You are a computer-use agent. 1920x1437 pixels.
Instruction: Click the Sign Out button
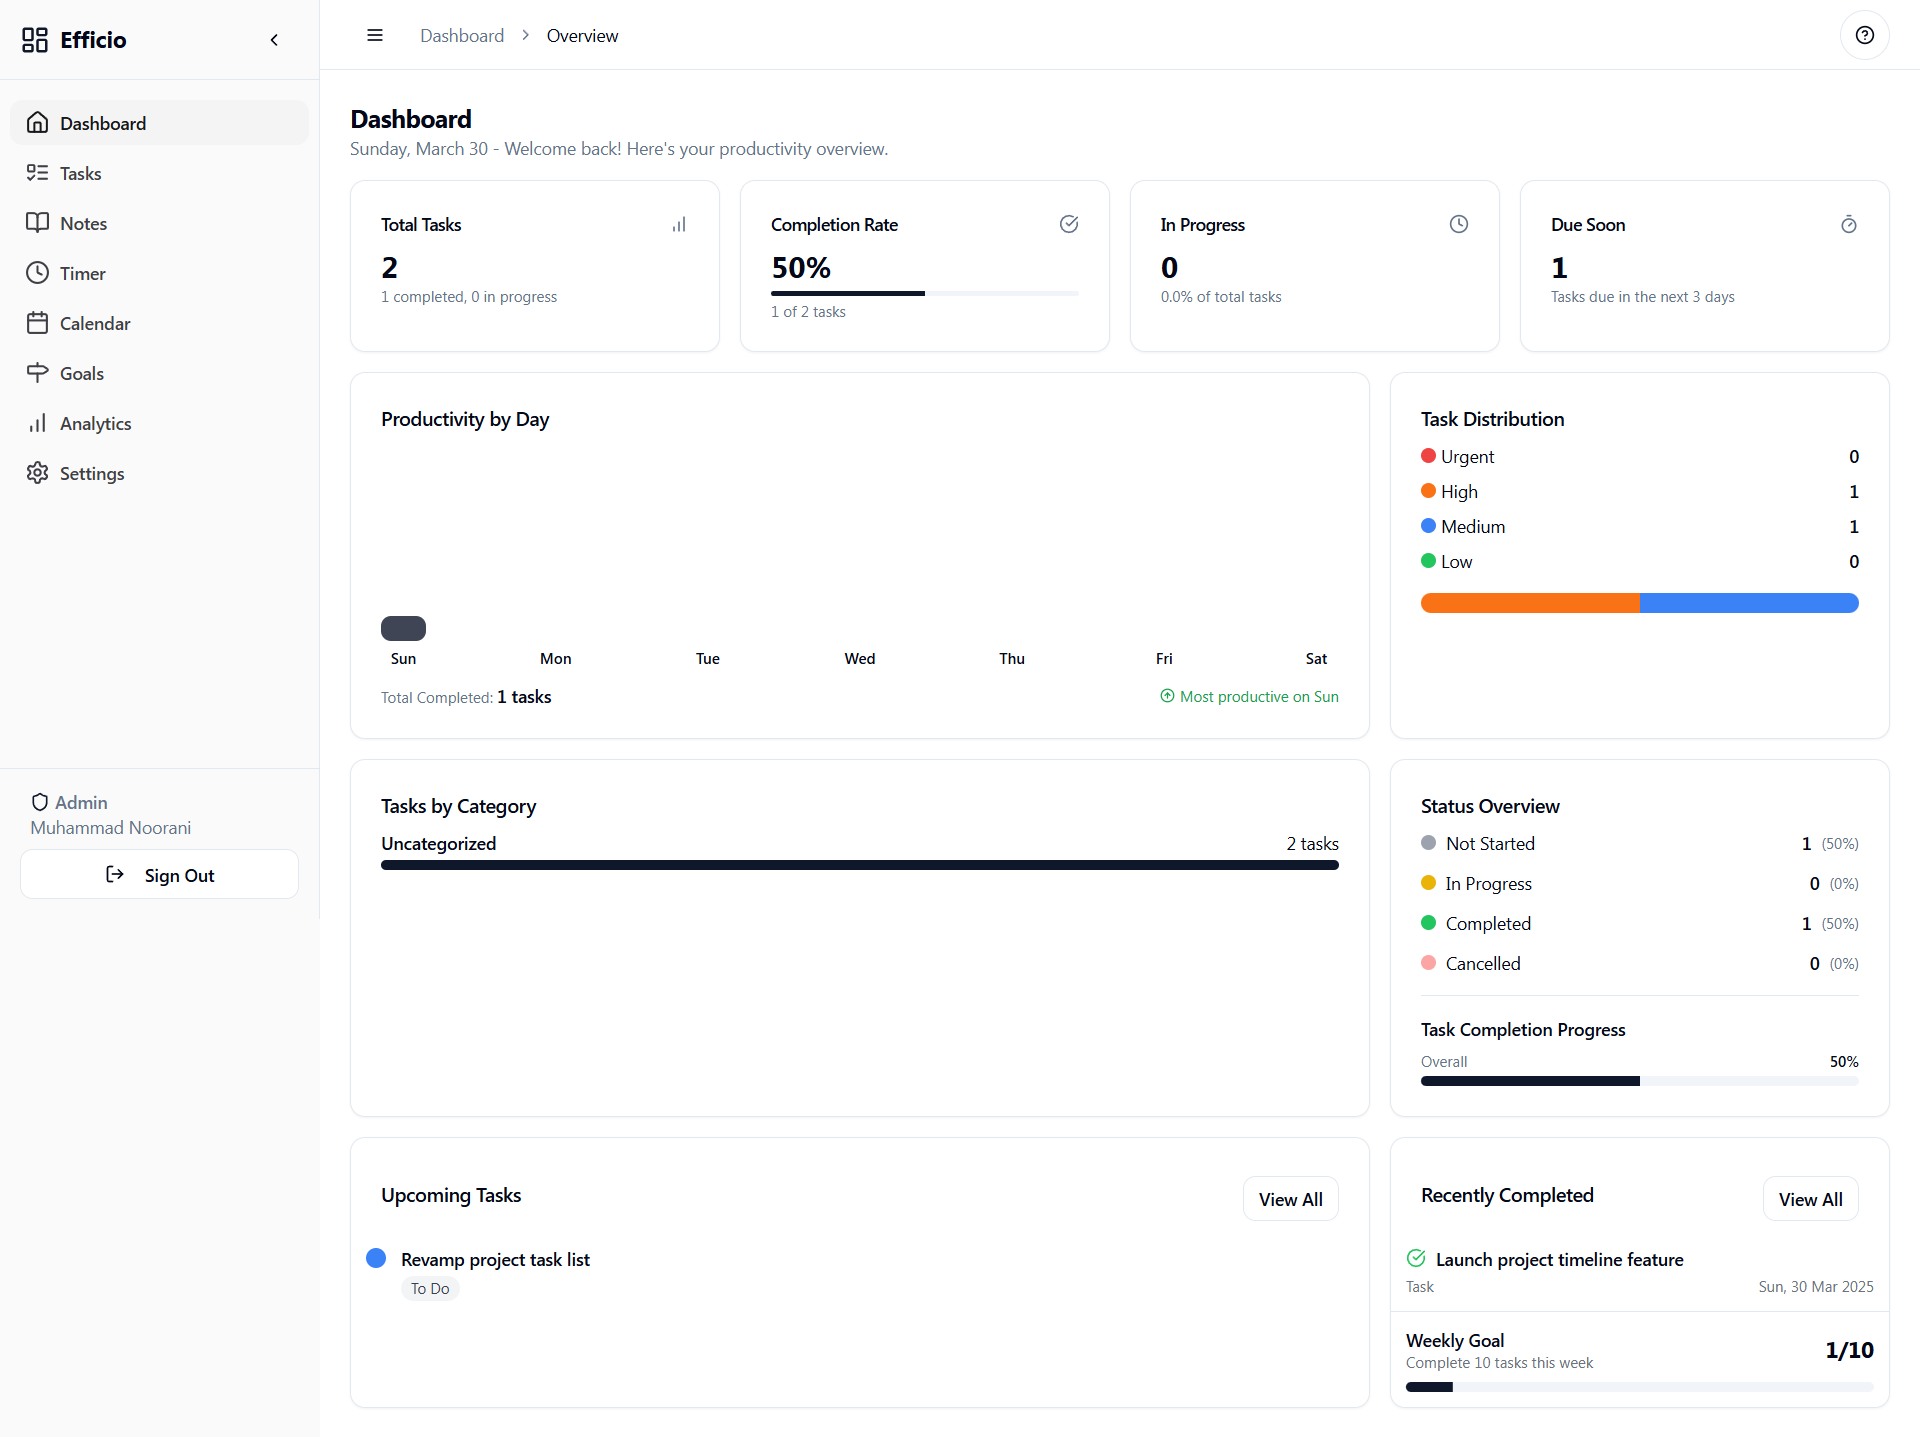(160, 875)
